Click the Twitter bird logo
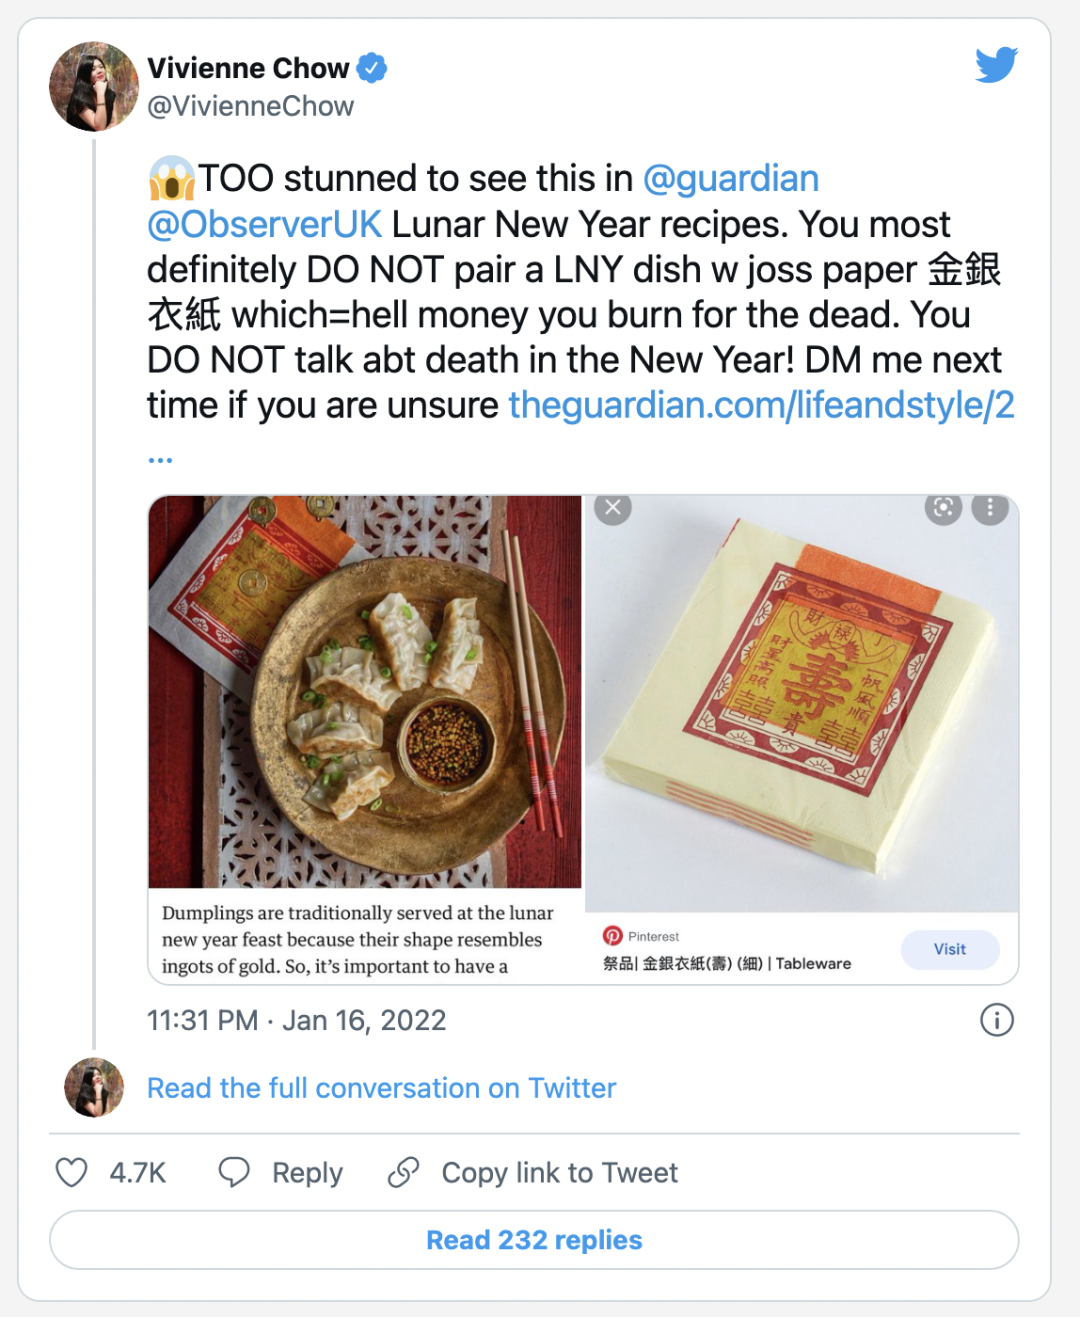Image resolution: width=1080 pixels, height=1317 pixels. pyautogui.click(x=996, y=65)
